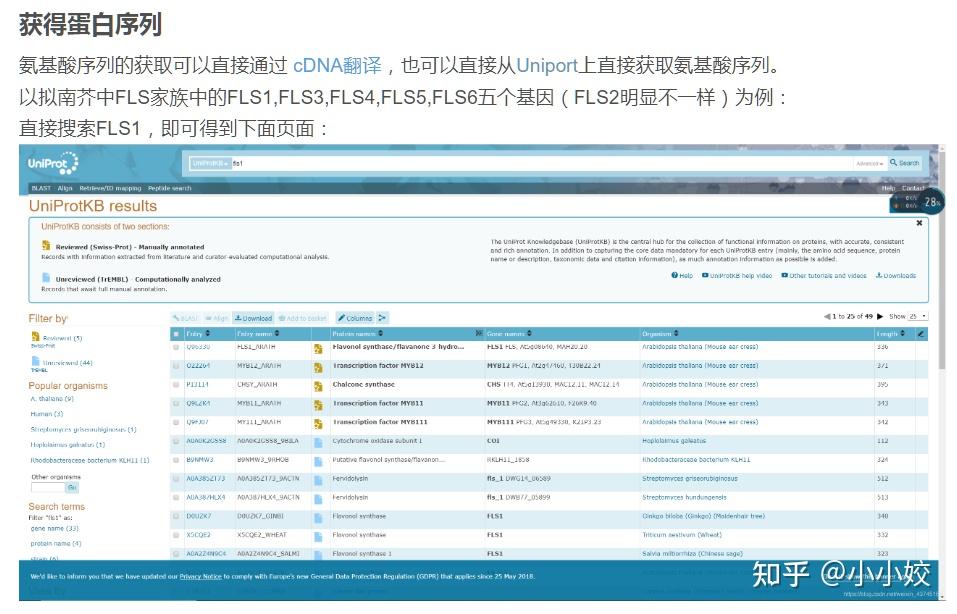Close the UniProtKB info box

tap(919, 223)
